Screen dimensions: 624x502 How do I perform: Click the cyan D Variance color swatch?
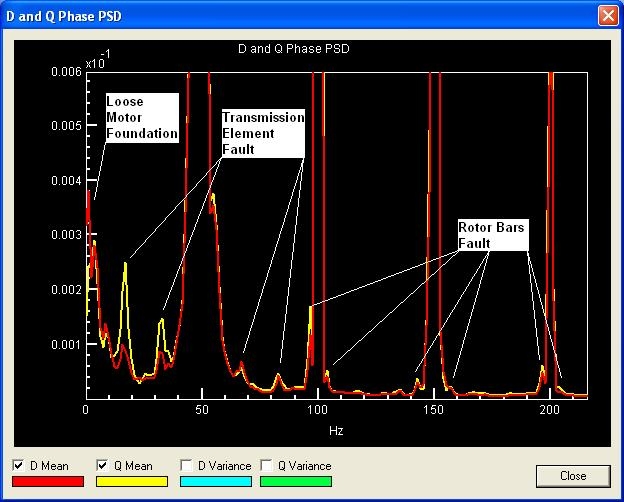click(x=214, y=481)
